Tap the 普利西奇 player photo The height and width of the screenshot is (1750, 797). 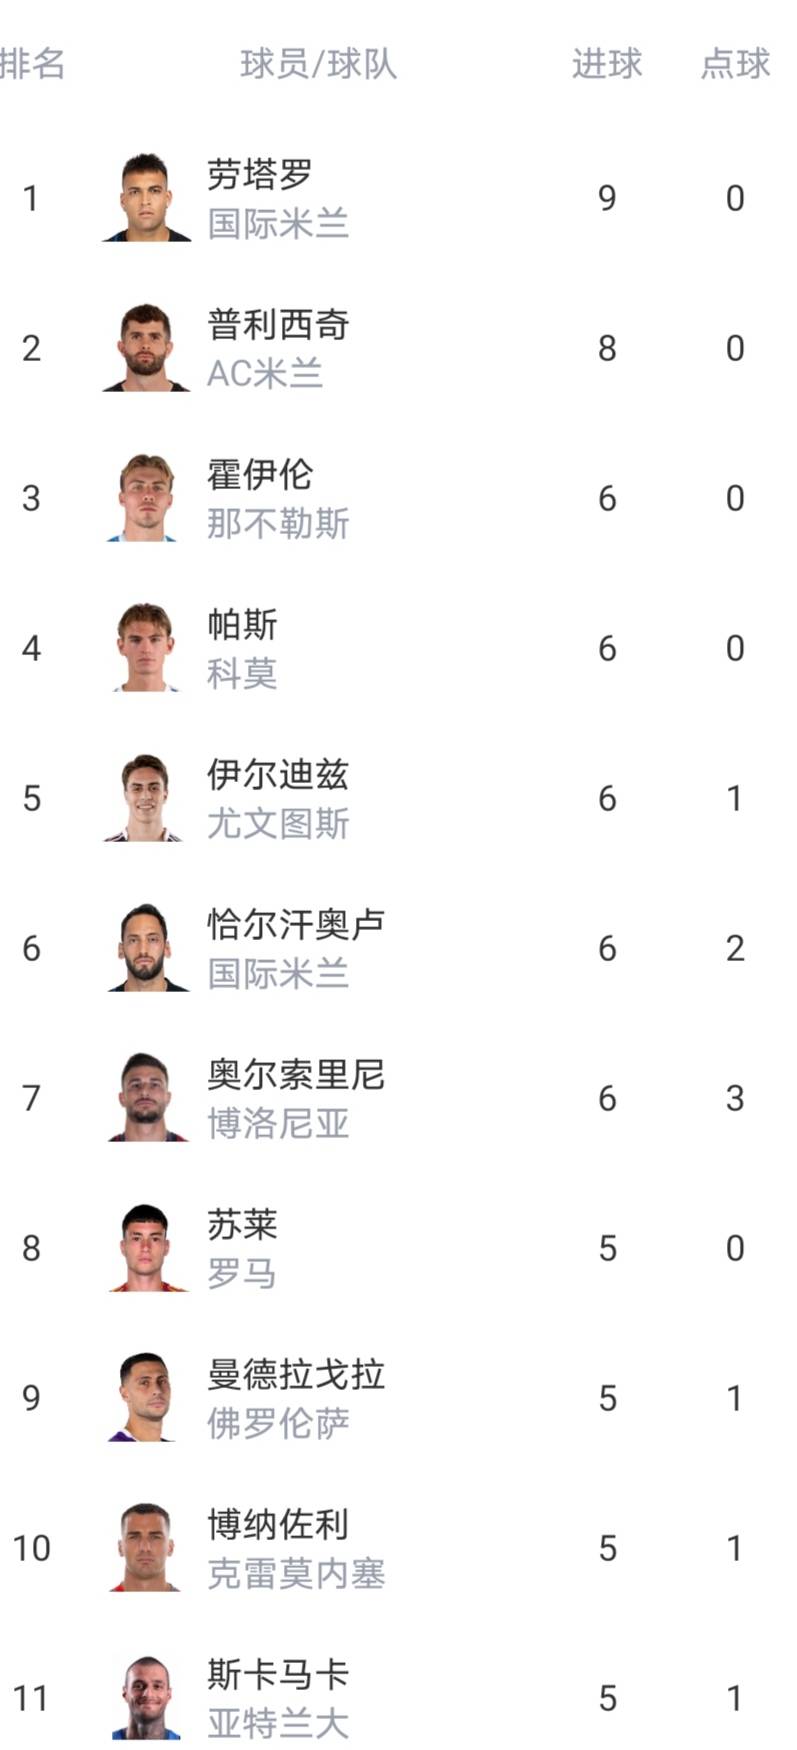click(x=146, y=348)
